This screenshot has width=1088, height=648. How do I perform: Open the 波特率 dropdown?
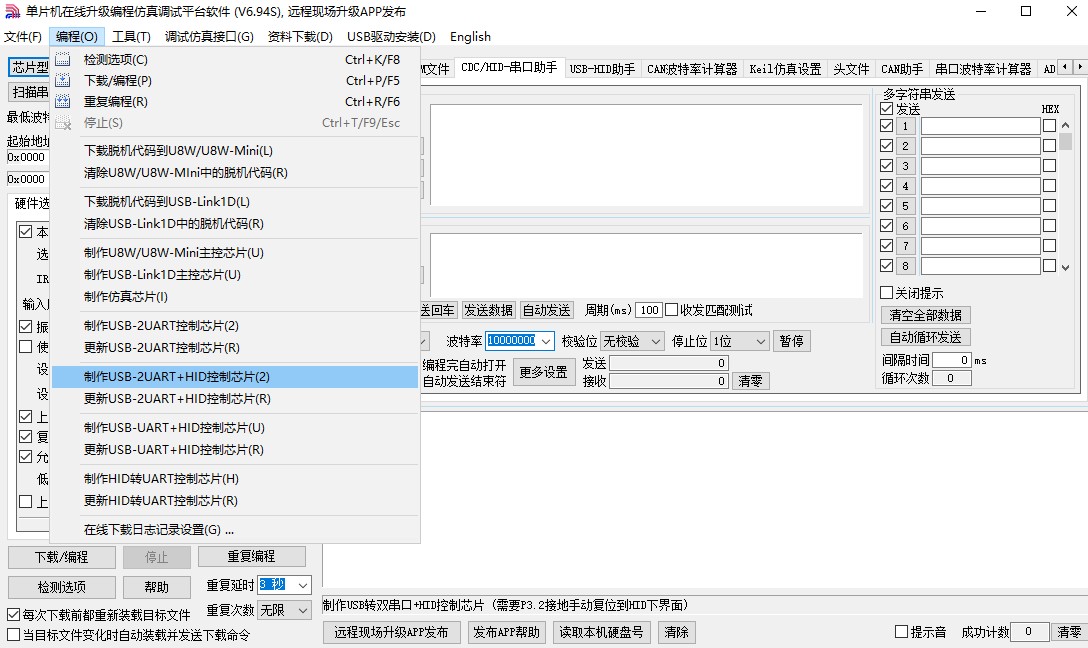pos(546,341)
